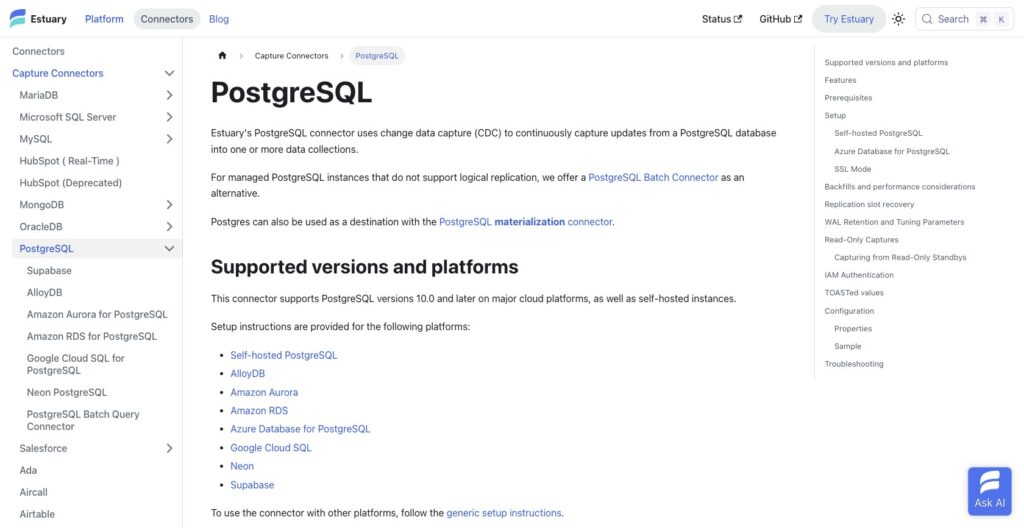Click the Try Estuary button

pos(848,19)
